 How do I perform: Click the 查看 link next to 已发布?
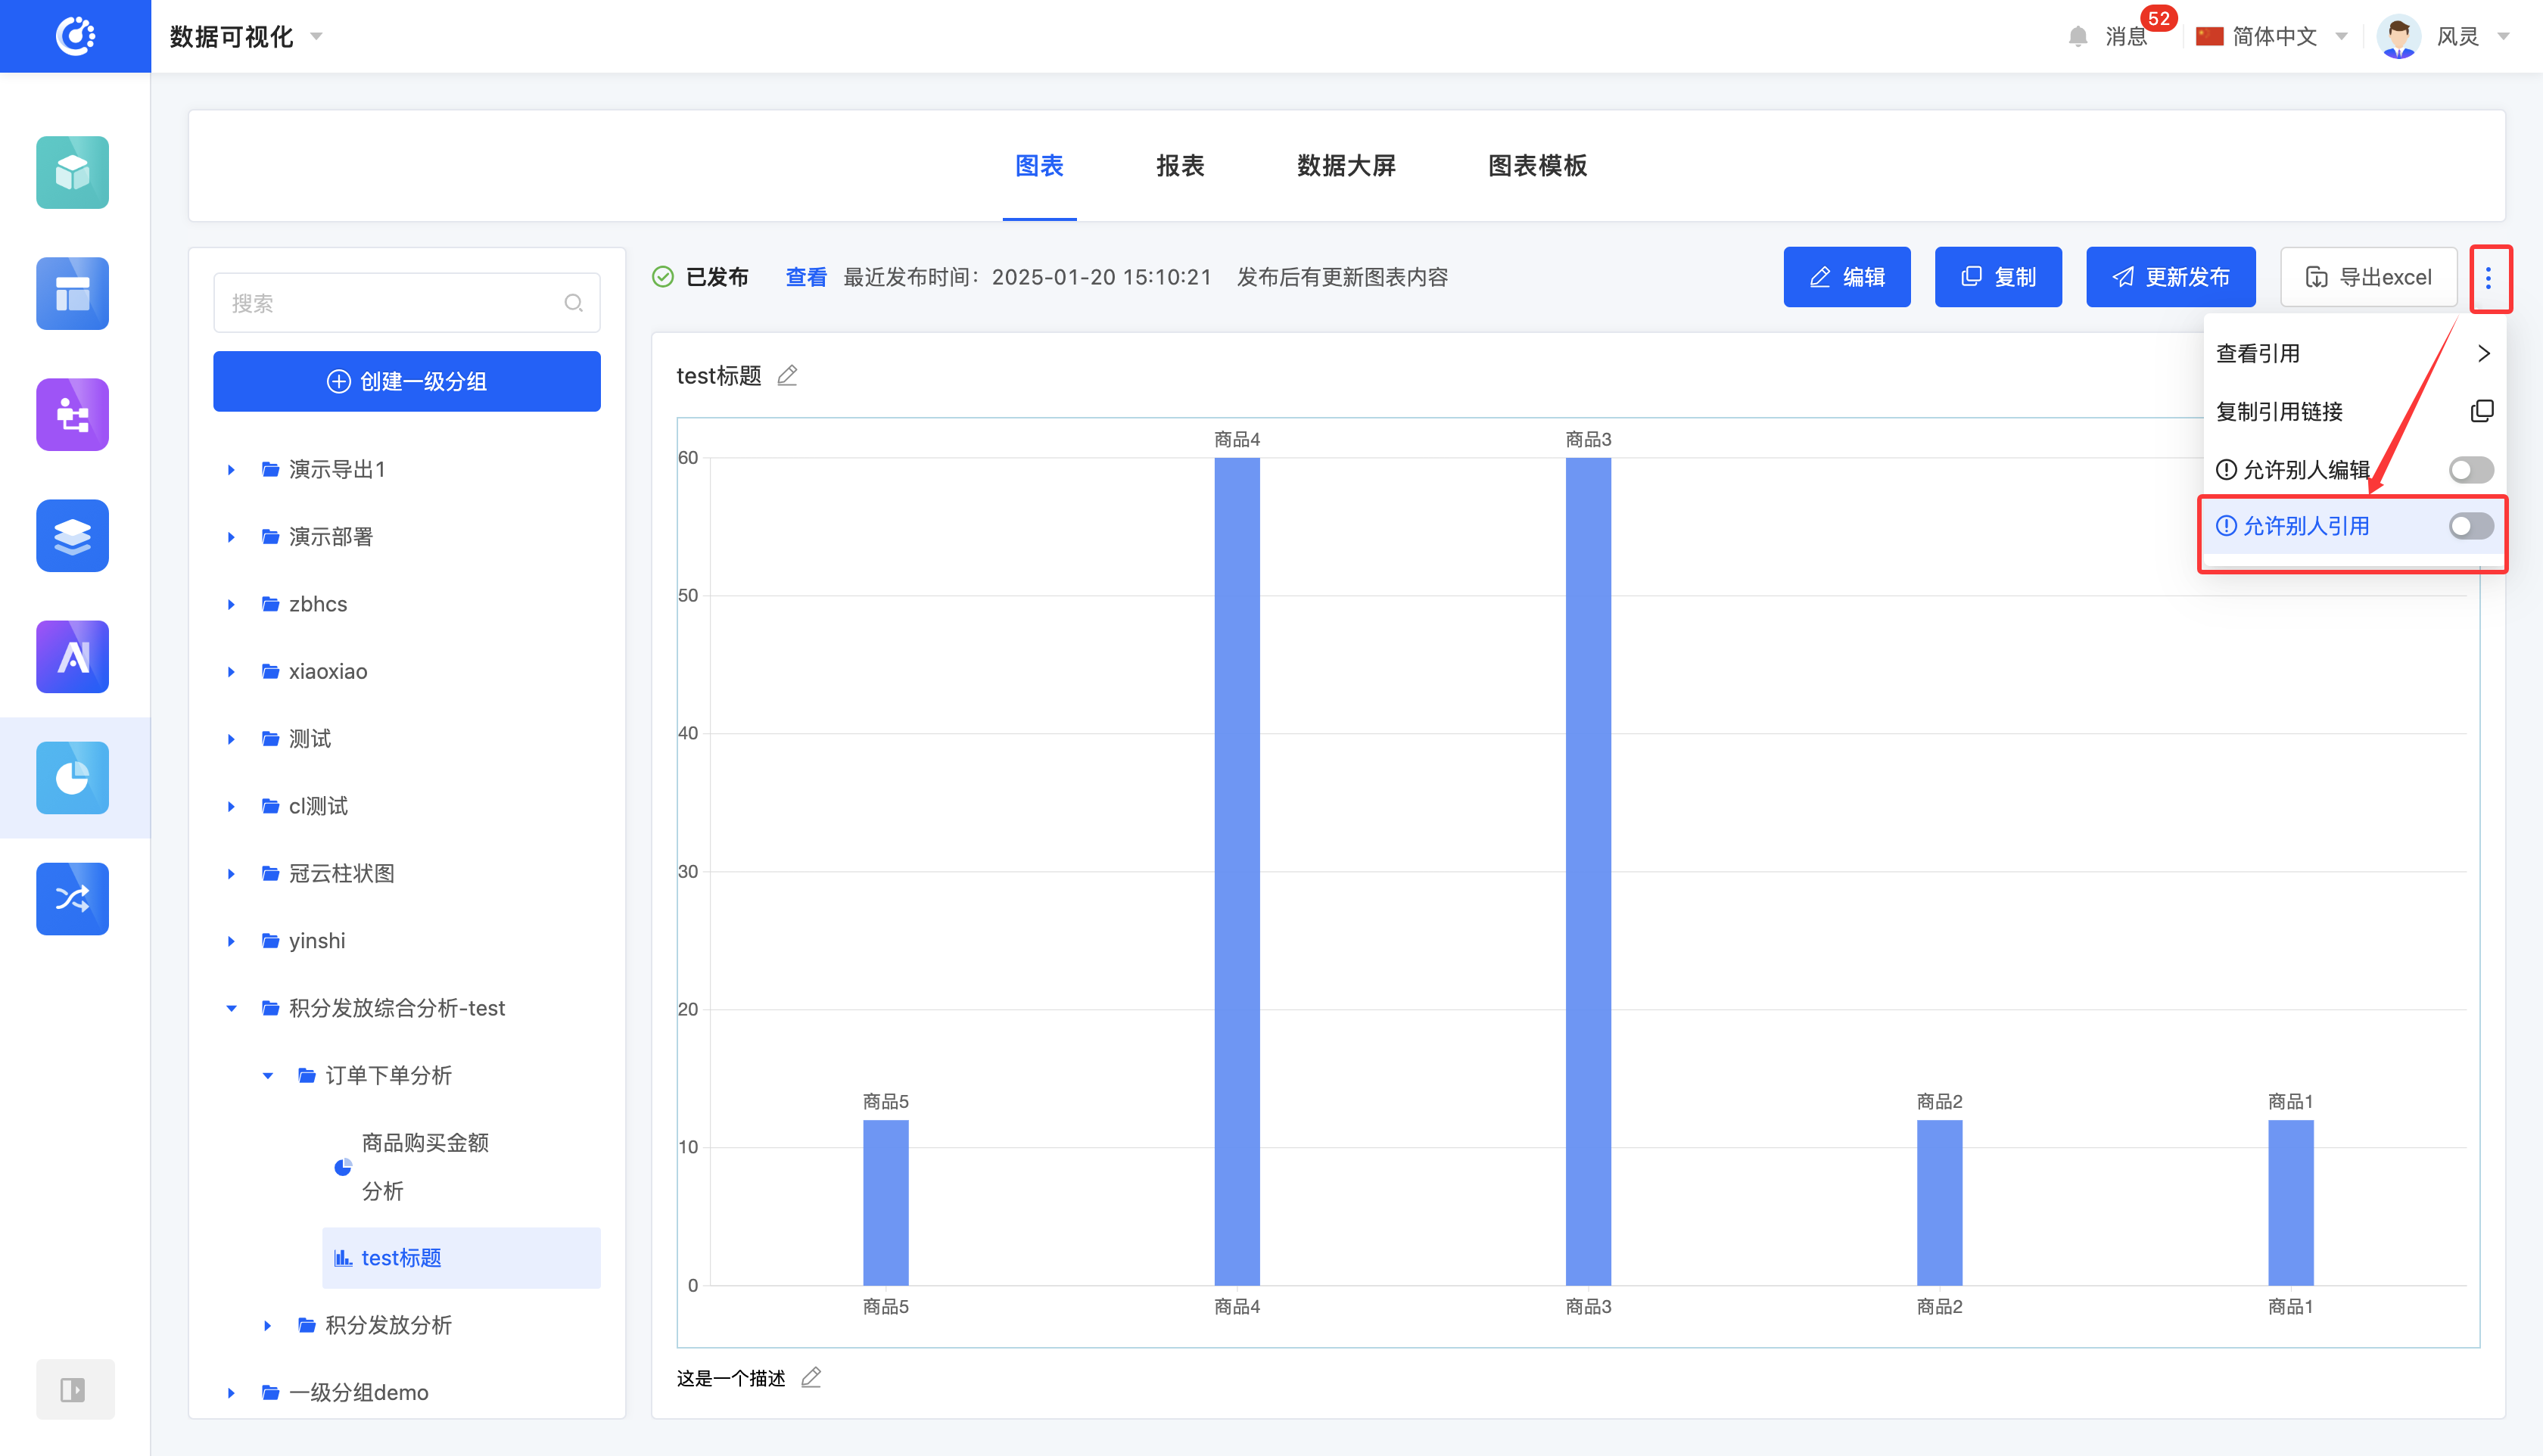click(x=805, y=277)
